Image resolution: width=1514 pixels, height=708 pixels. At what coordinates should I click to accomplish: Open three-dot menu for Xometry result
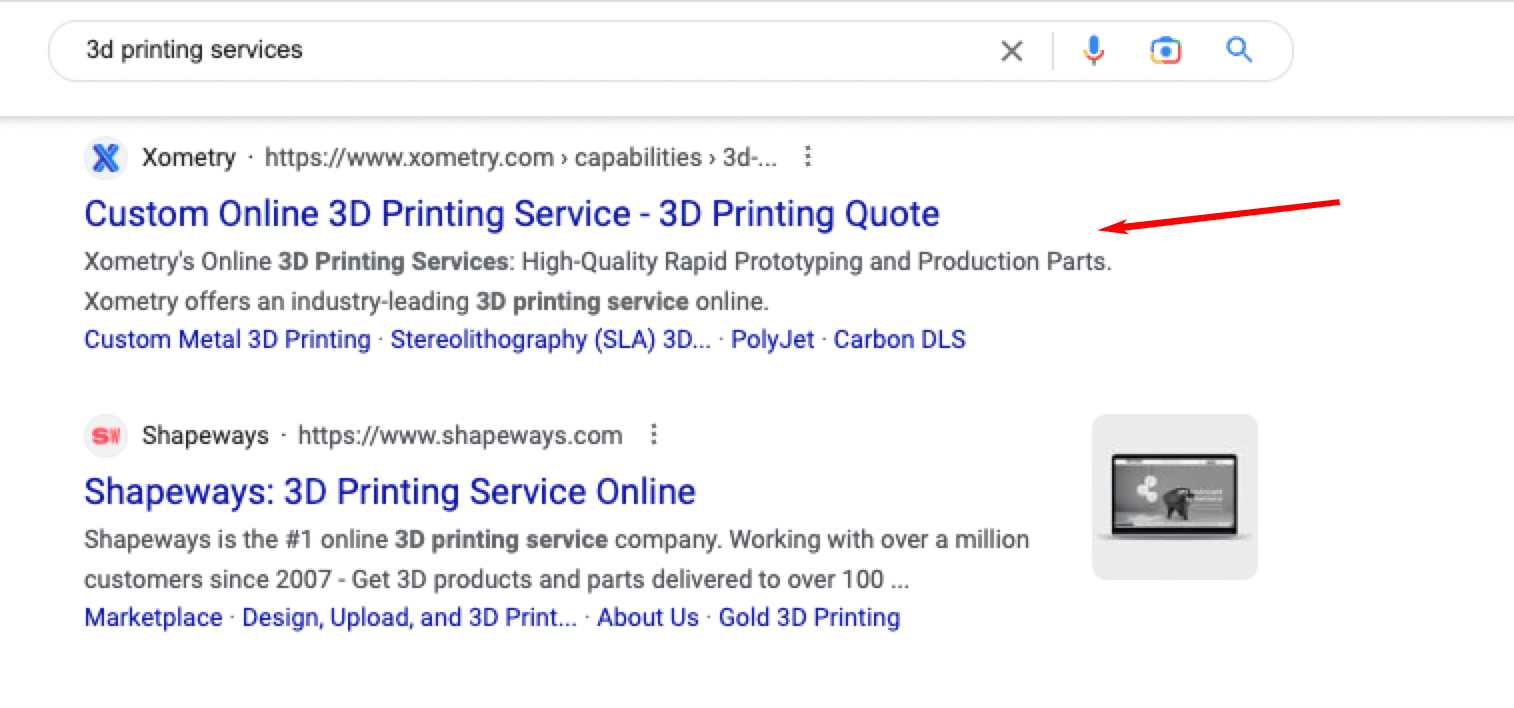tap(809, 157)
